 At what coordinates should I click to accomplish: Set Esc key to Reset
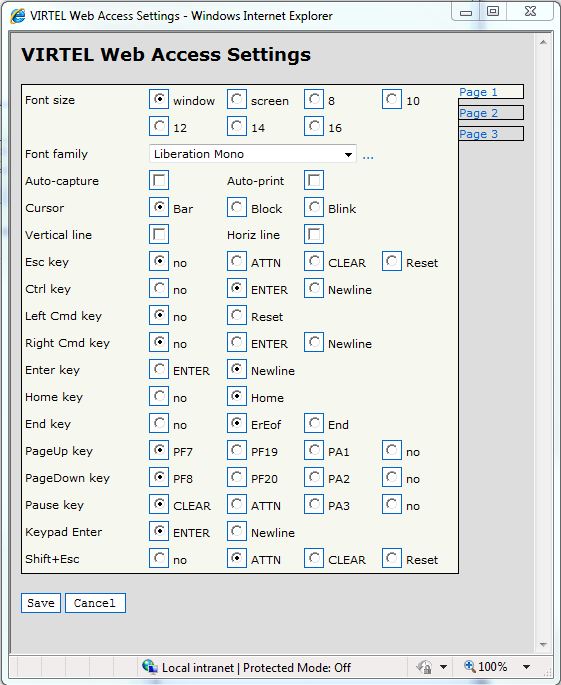(391, 261)
